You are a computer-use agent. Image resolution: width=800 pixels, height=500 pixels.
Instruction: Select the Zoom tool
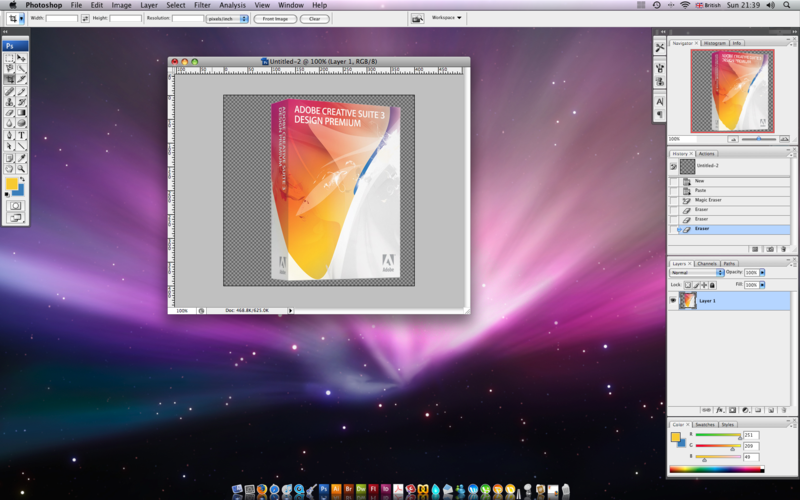21,169
